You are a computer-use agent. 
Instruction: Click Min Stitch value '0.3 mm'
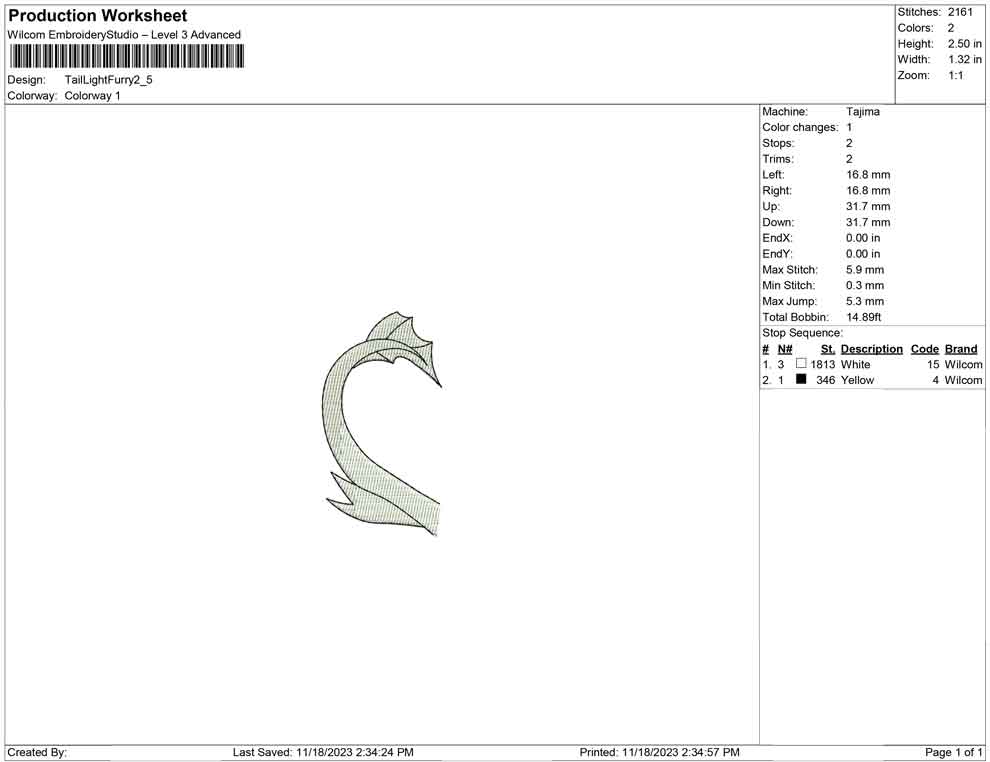point(865,285)
